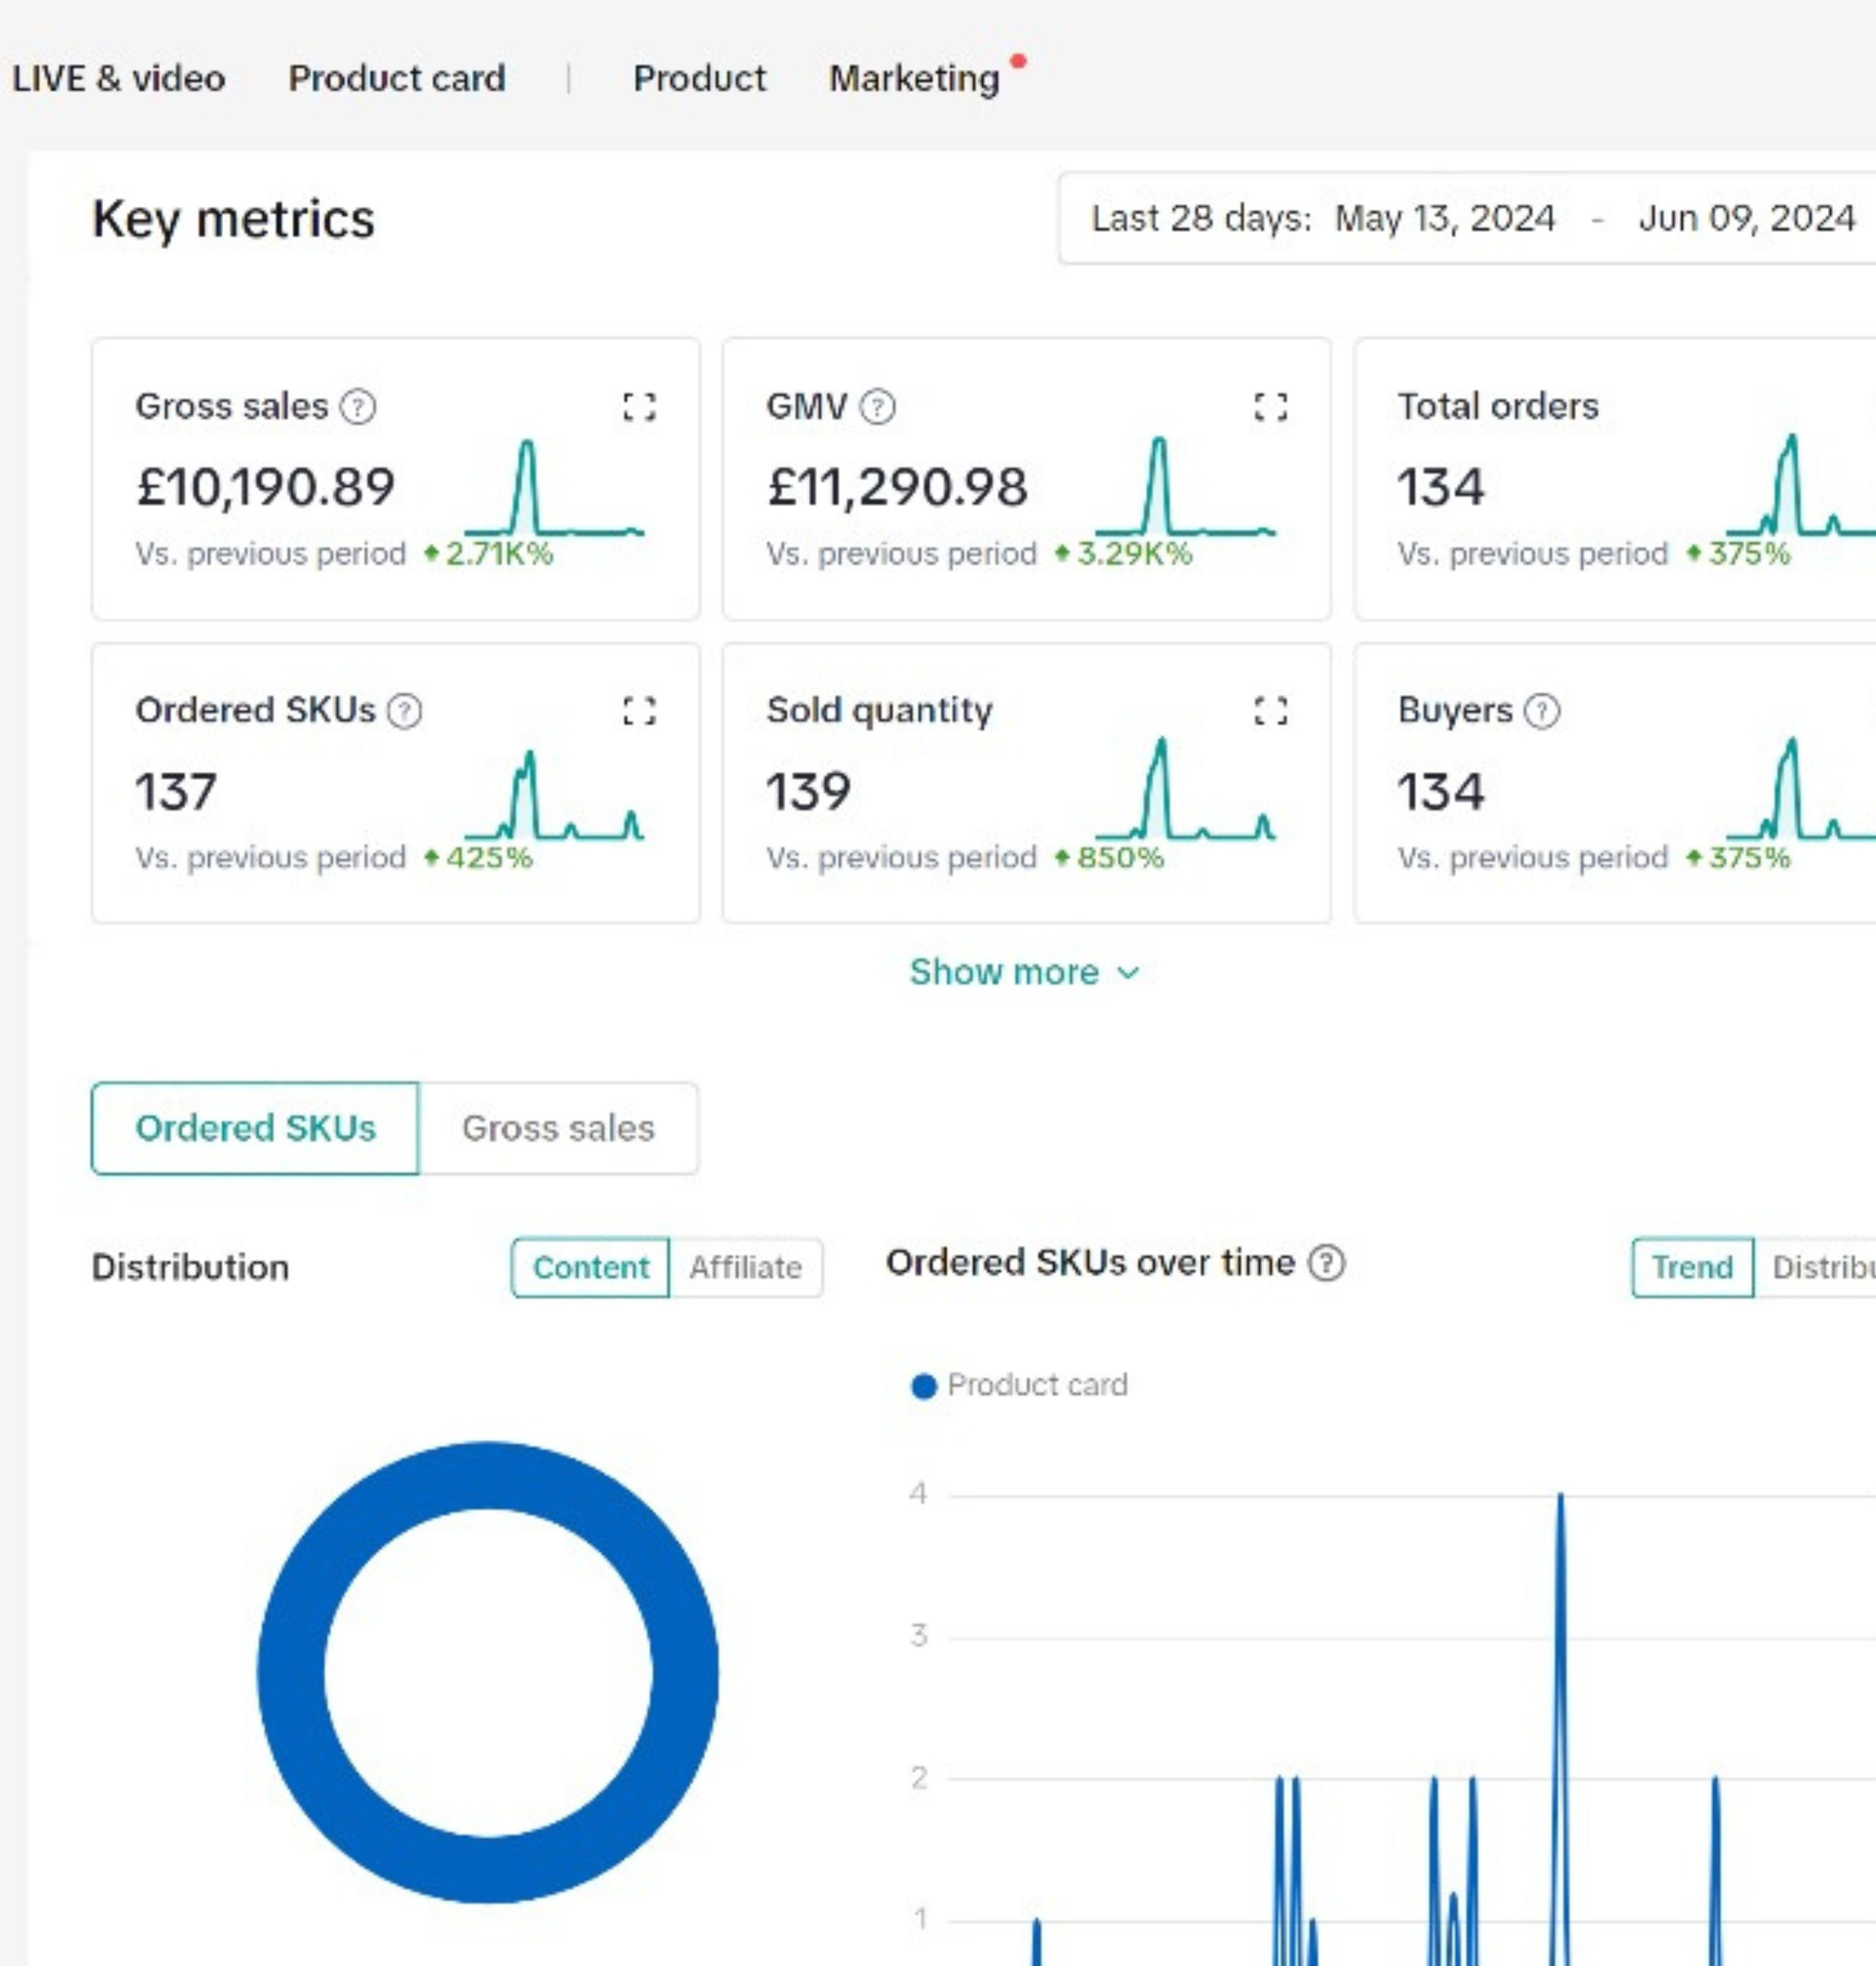Click the 2.71K% change indicator

[488, 554]
